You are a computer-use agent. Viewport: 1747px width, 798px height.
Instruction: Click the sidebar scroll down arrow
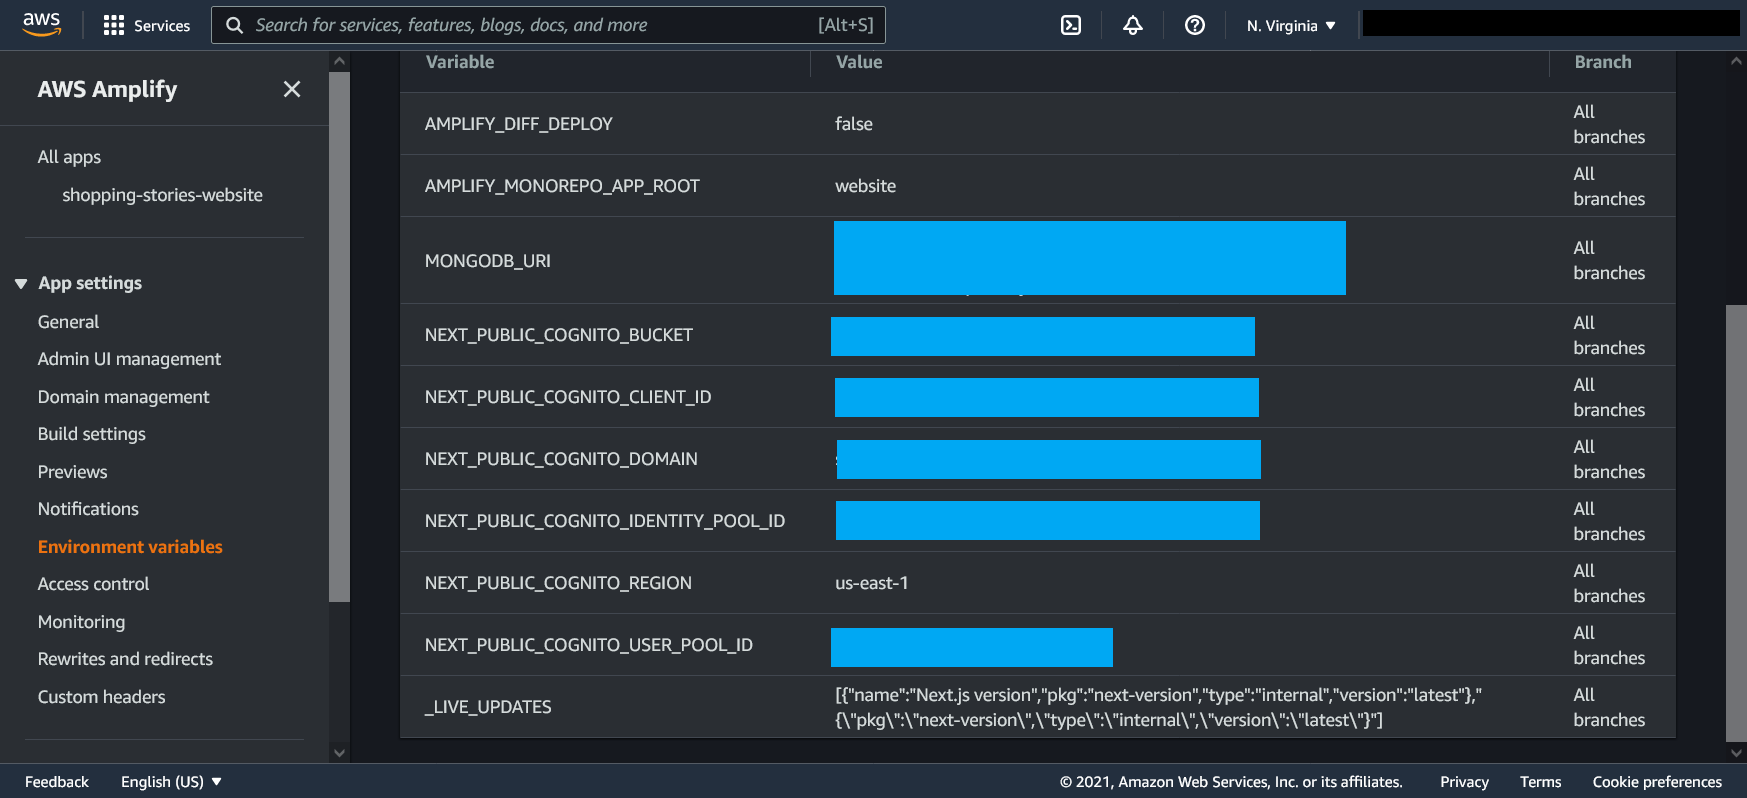click(x=339, y=753)
